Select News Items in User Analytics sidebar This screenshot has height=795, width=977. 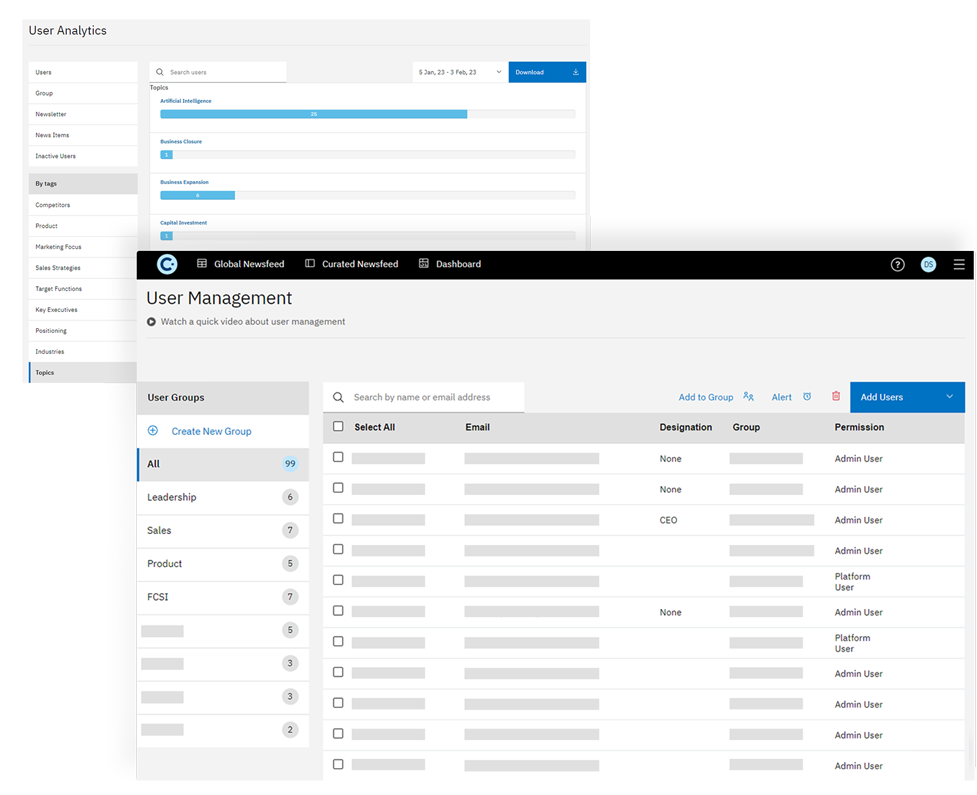pos(83,135)
